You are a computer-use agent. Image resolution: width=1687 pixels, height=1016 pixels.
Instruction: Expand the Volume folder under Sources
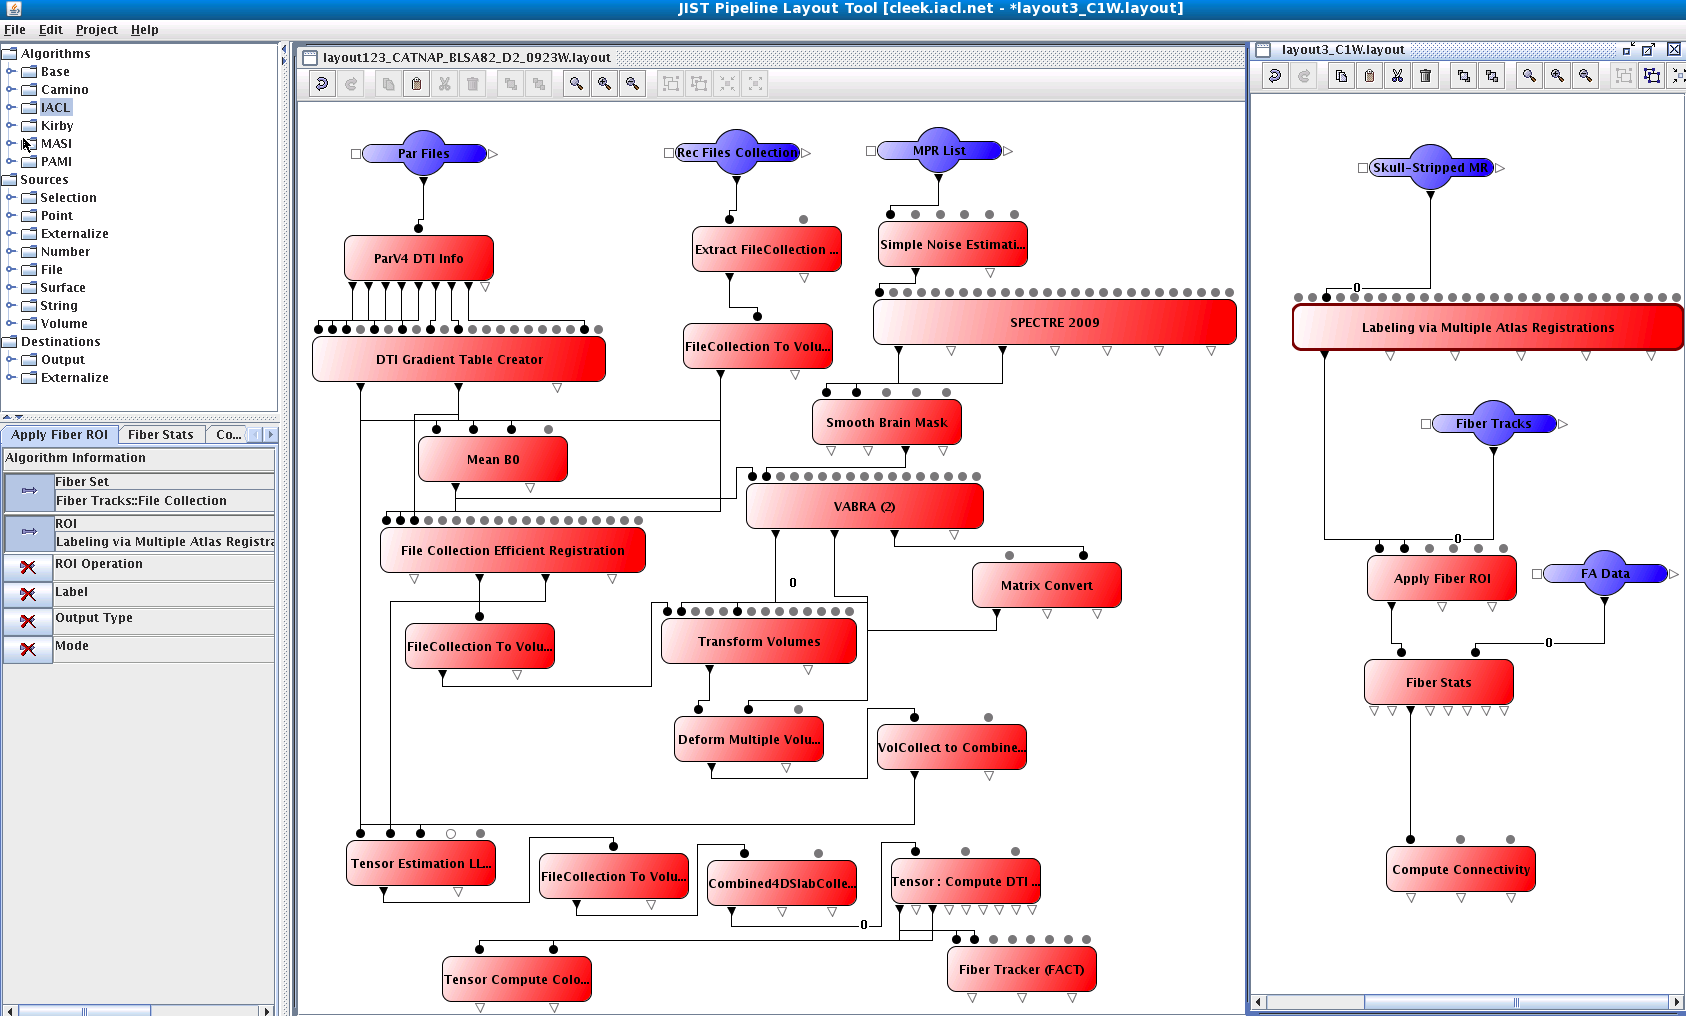11,324
